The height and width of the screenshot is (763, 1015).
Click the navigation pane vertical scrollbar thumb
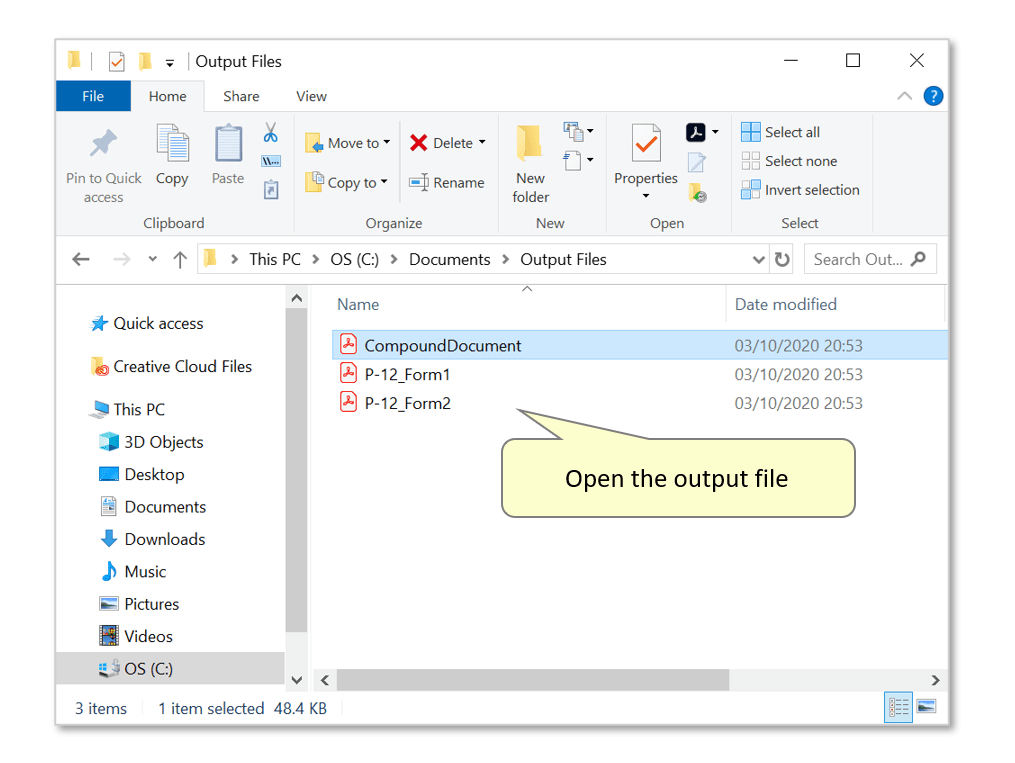[x=296, y=470]
